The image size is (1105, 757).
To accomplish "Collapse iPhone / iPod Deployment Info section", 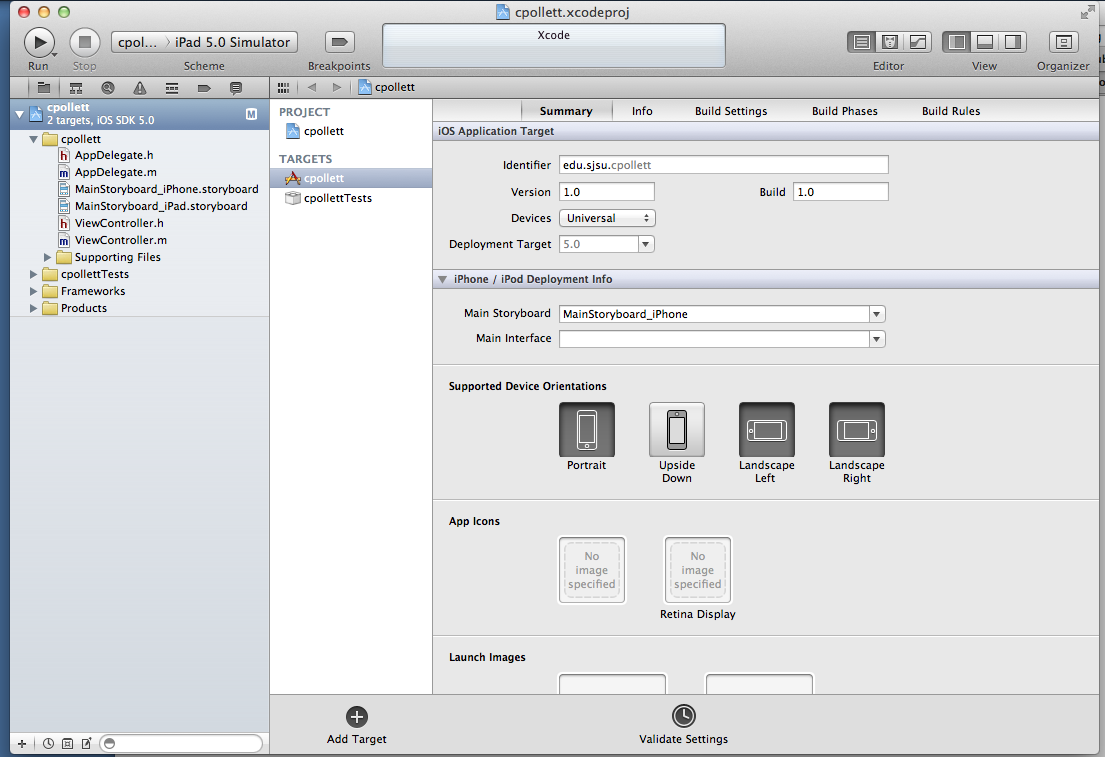I will (x=443, y=280).
